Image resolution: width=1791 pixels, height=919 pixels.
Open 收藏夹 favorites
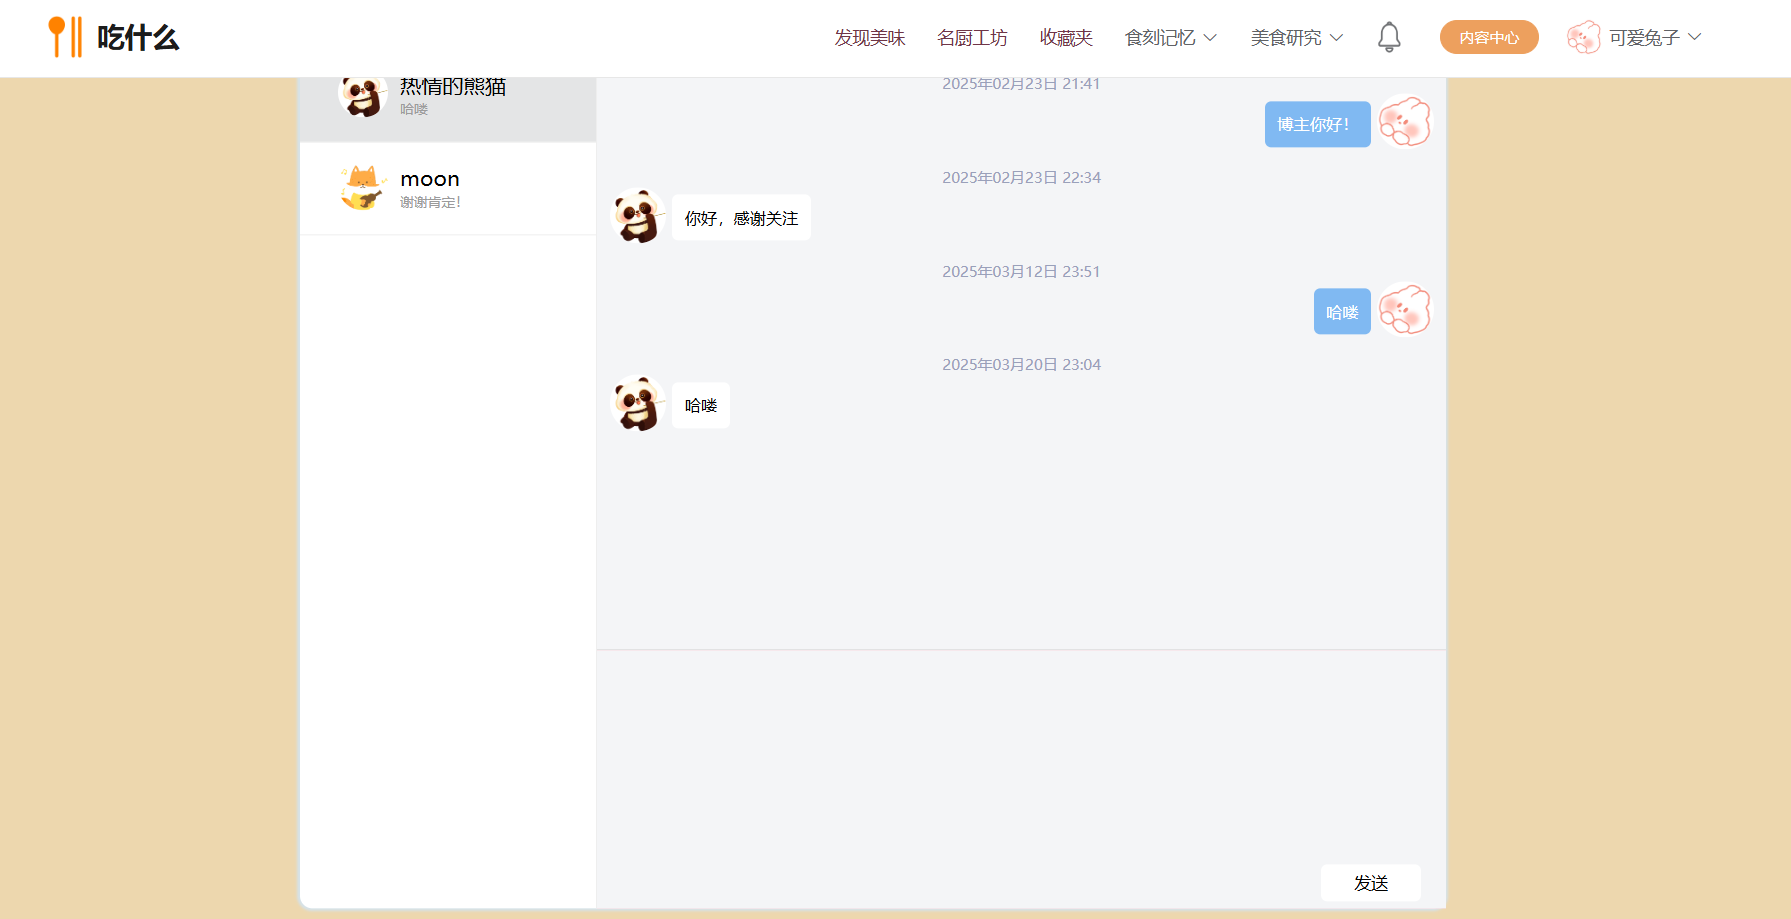(1066, 37)
